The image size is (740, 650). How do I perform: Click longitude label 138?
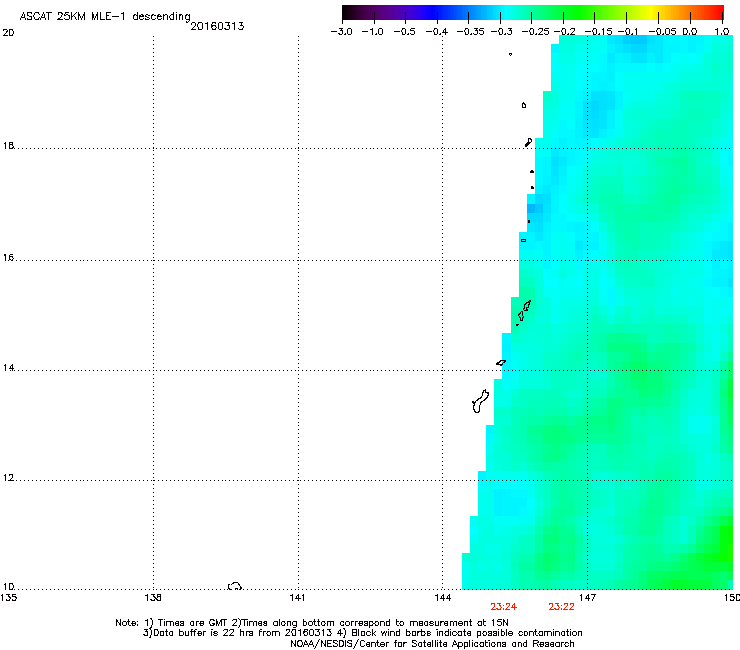153,598
